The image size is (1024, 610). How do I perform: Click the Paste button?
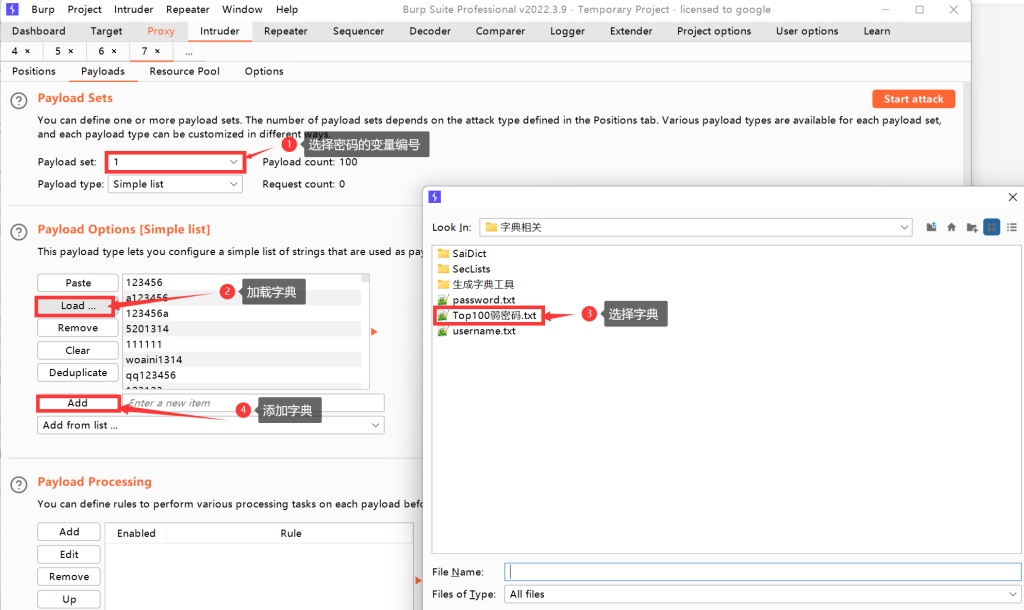(x=78, y=283)
